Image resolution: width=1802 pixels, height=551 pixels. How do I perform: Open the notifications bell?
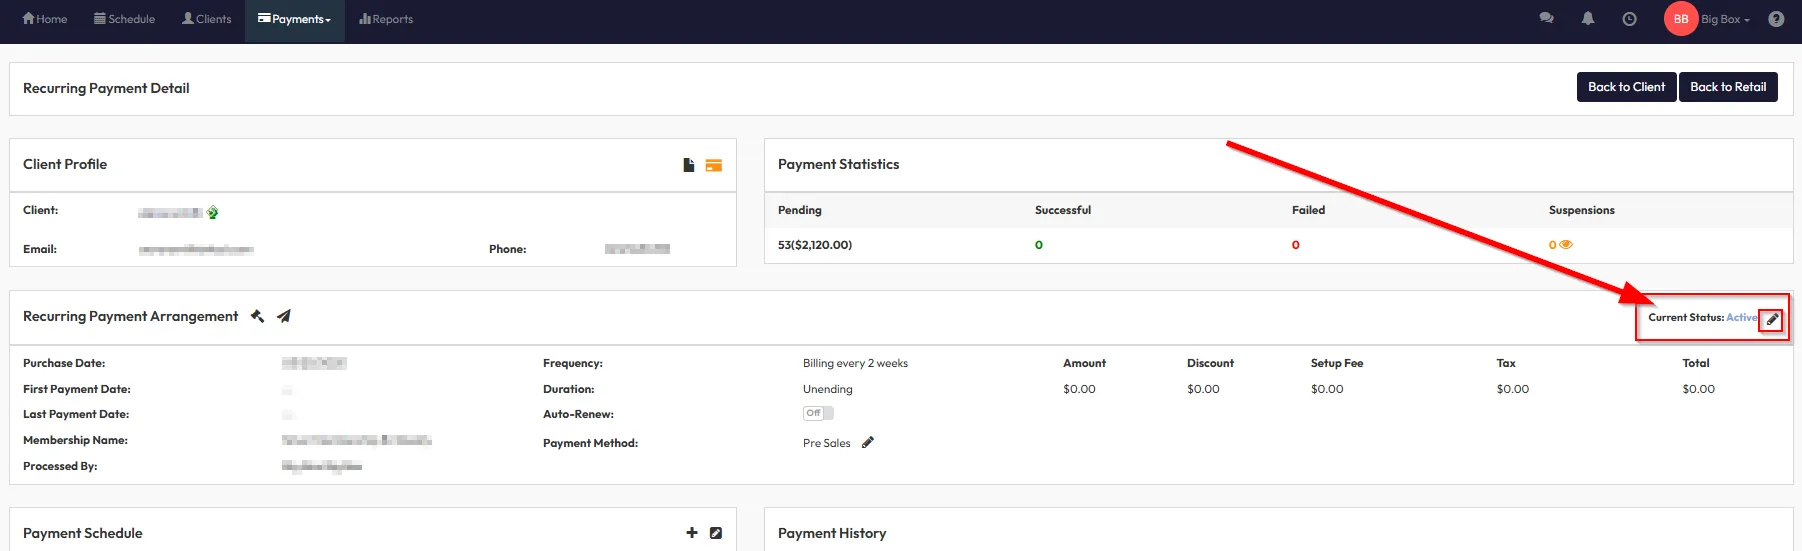coord(1588,19)
